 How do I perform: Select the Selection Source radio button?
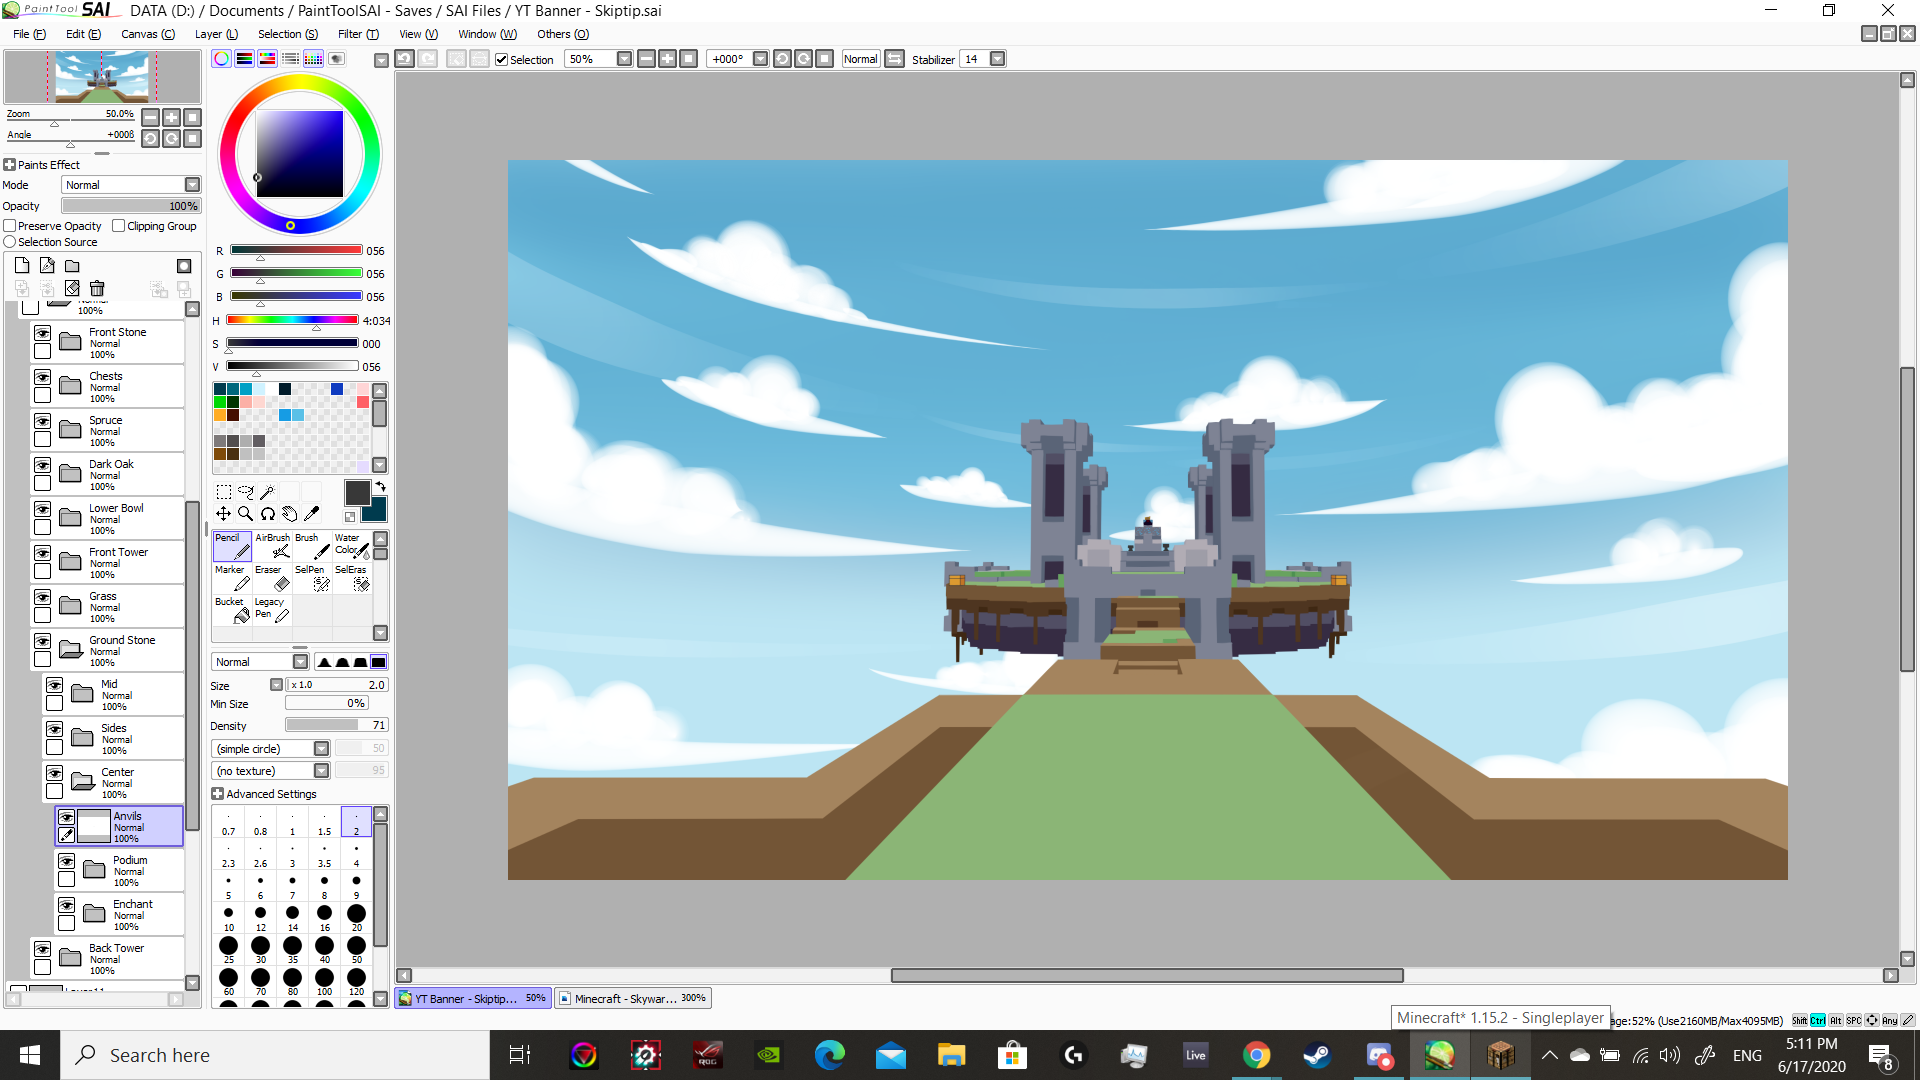click(x=10, y=242)
